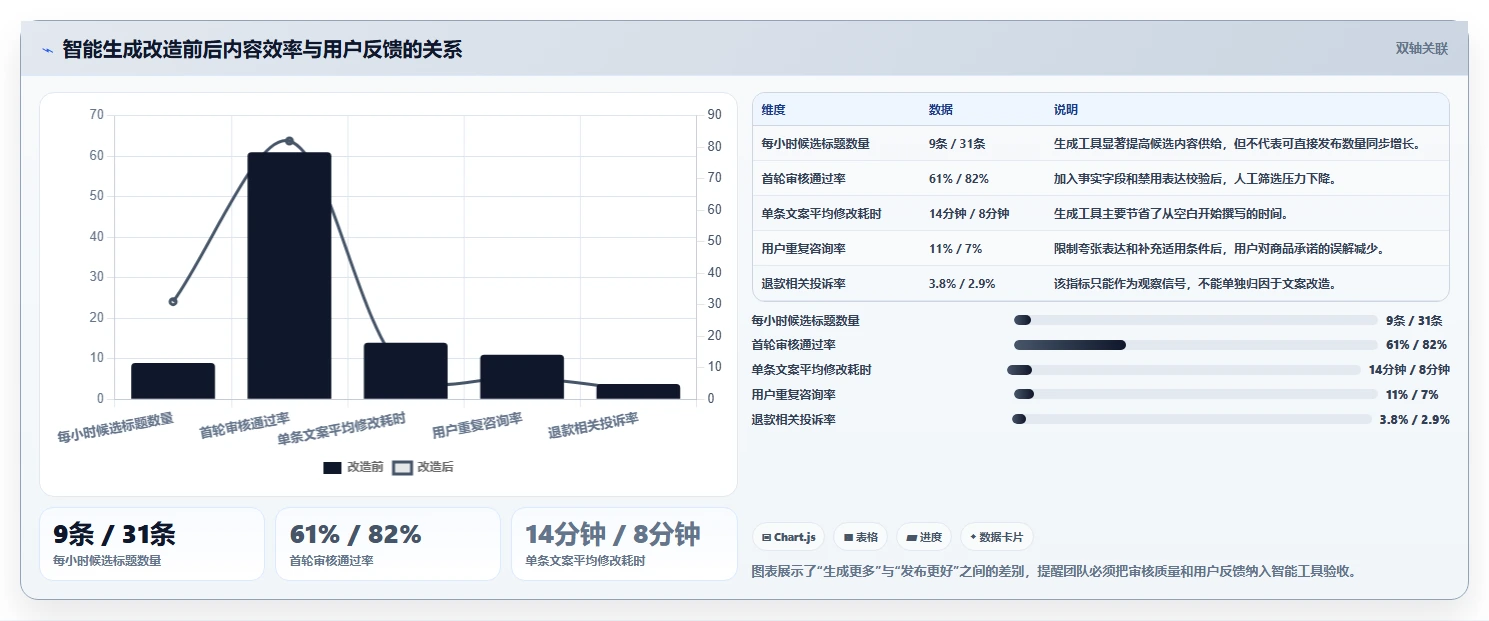The width and height of the screenshot is (1489, 621).
Task: Click the 单条文案平均修改耗时 chart bar
Action: (x=405, y=371)
